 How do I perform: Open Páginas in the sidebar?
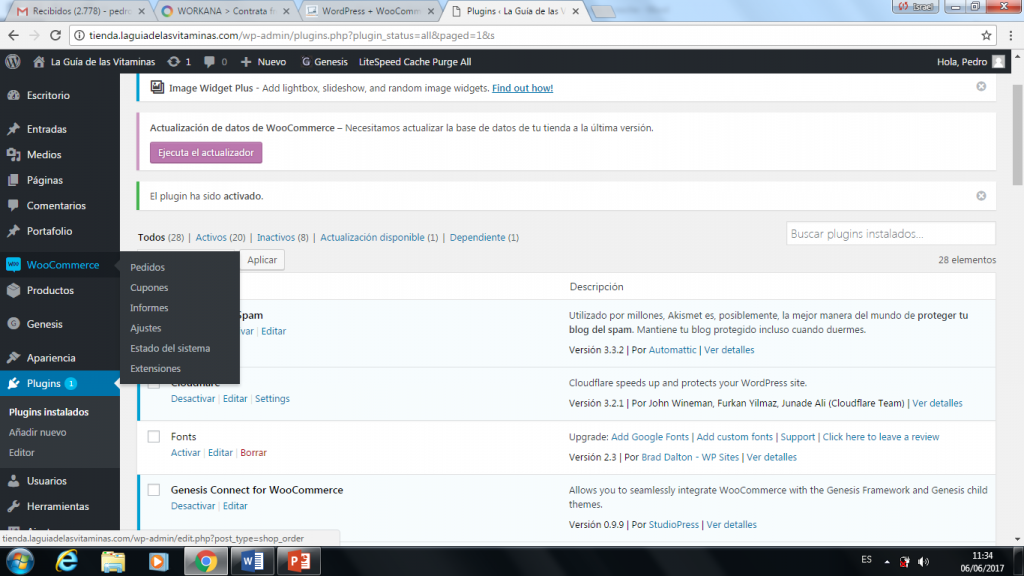tap(44, 180)
